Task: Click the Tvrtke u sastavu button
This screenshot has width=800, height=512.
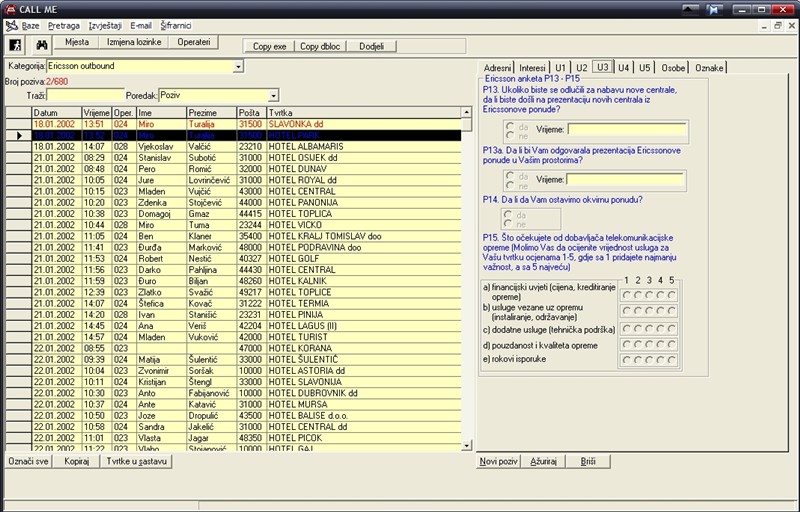Action: (136, 462)
